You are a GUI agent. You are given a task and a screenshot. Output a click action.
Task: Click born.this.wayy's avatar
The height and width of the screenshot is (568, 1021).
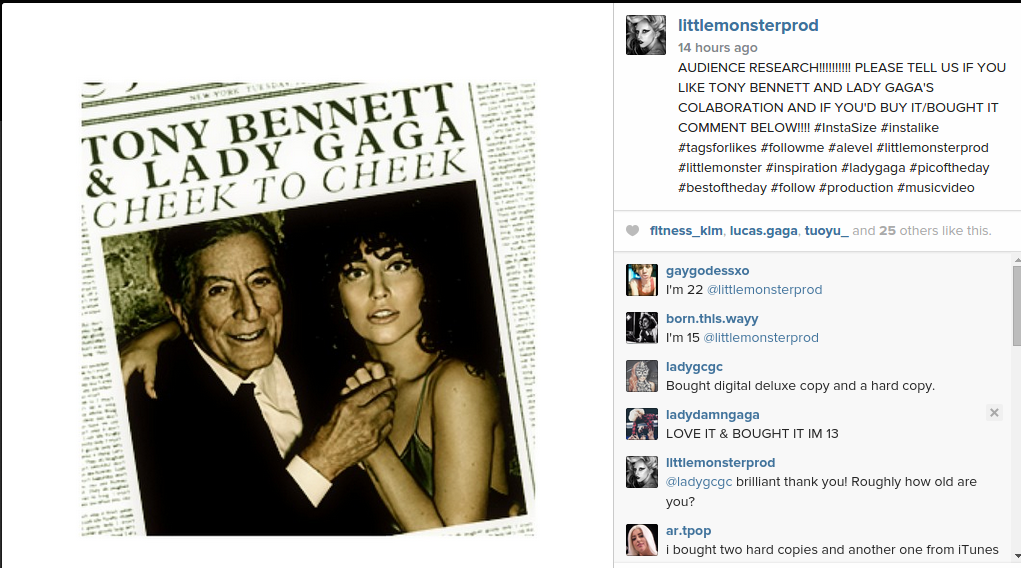(x=641, y=328)
